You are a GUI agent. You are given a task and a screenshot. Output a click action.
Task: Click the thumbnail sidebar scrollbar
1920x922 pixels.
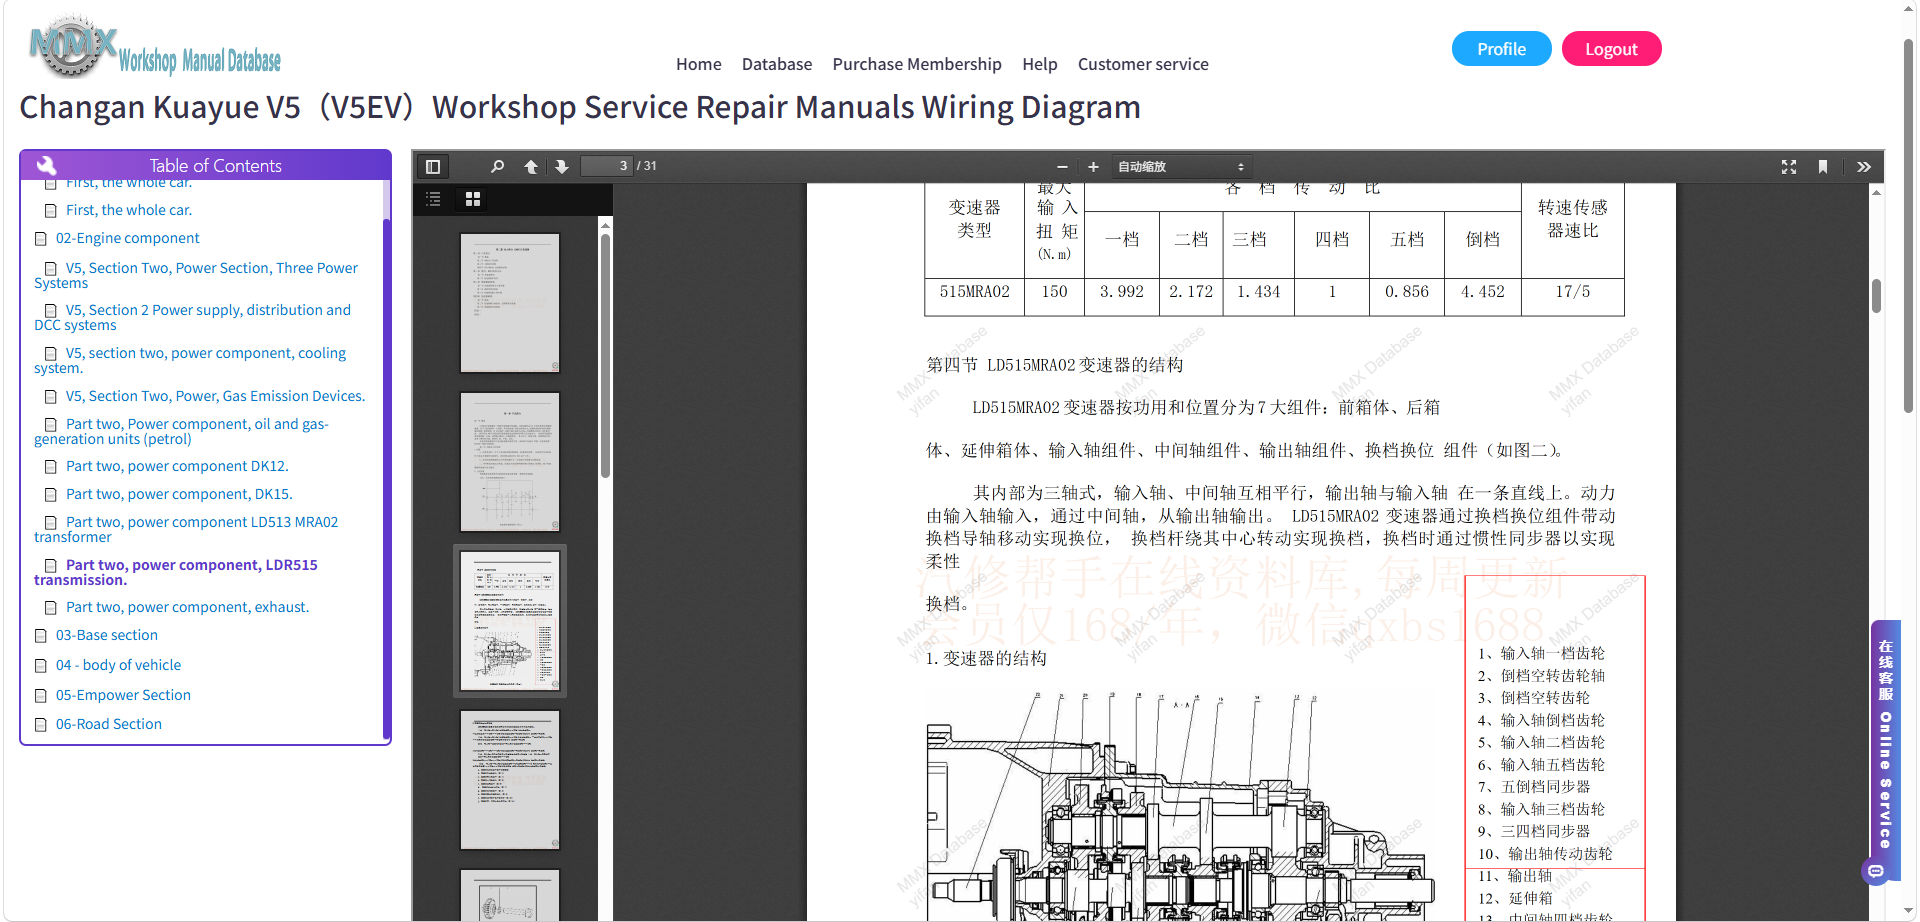point(605,356)
